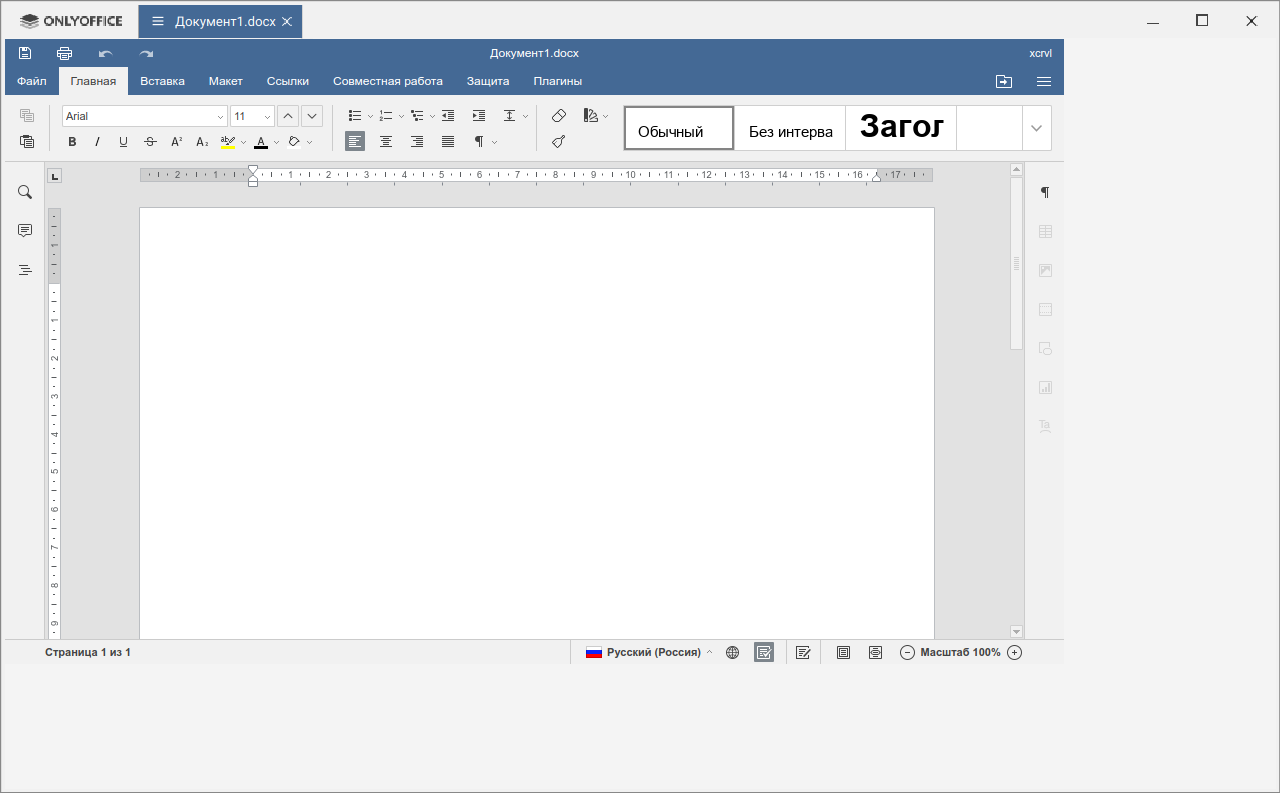Open the file location folder icon
The image size is (1280, 793).
click(1004, 81)
